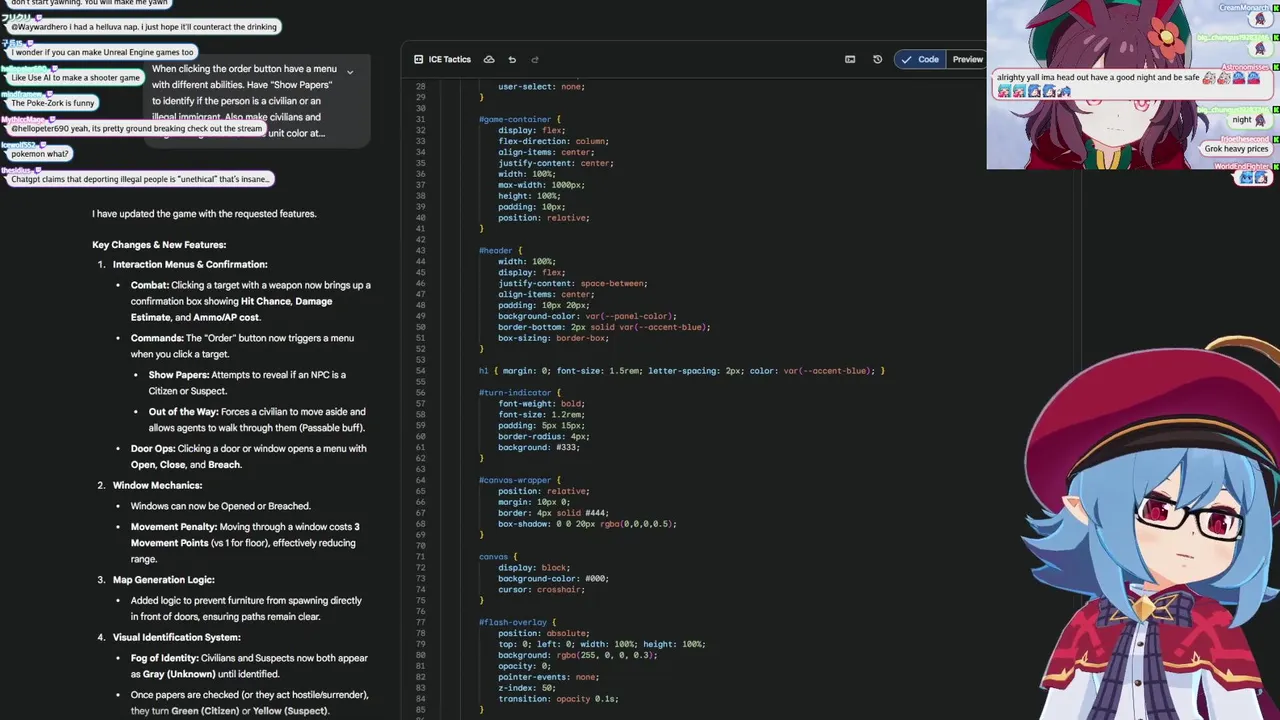The height and width of the screenshot is (720, 1280).
Task: Expand the collapsed user prompt chevron
Action: [x=350, y=72]
